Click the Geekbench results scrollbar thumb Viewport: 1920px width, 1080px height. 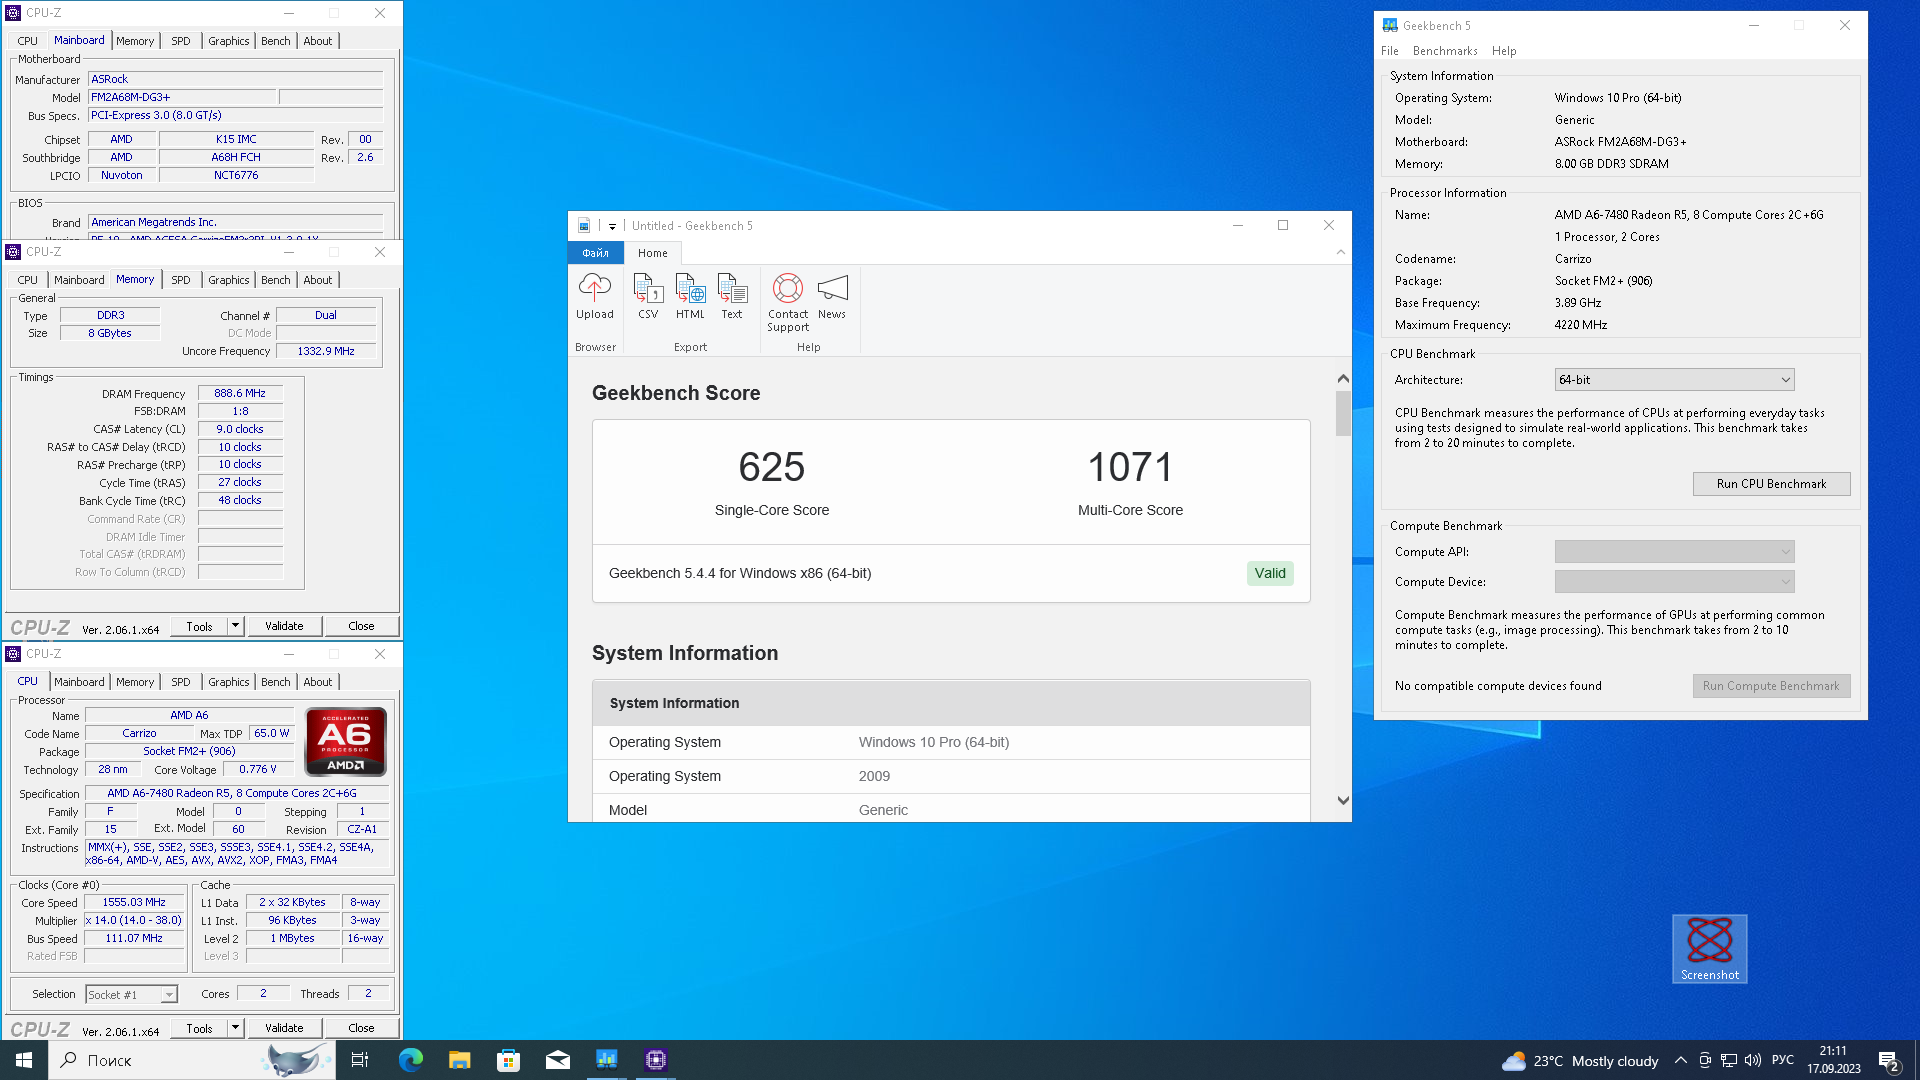click(x=1343, y=414)
